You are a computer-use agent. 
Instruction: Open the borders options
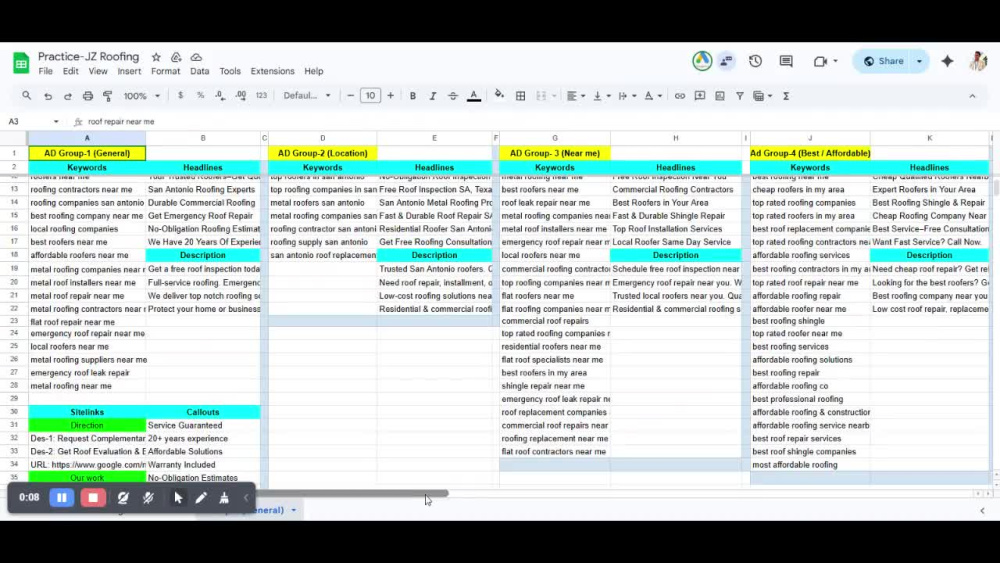pyautogui.click(x=520, y=96)
